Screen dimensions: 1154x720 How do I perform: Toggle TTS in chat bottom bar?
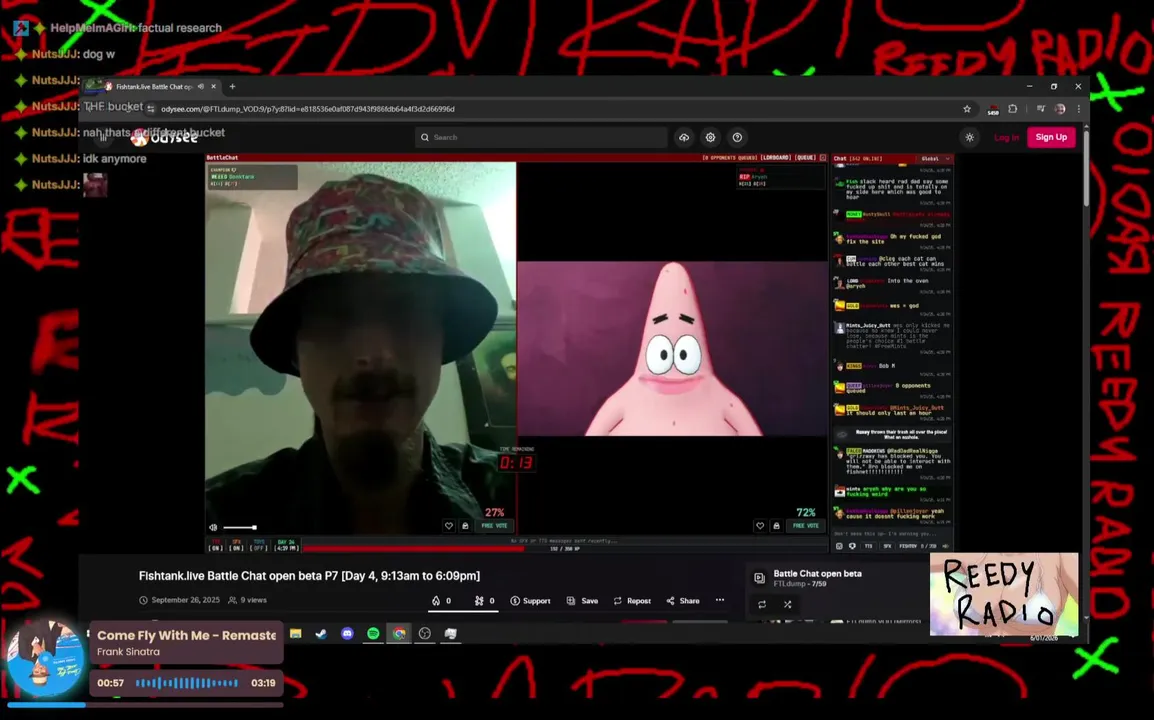(868, 546)
